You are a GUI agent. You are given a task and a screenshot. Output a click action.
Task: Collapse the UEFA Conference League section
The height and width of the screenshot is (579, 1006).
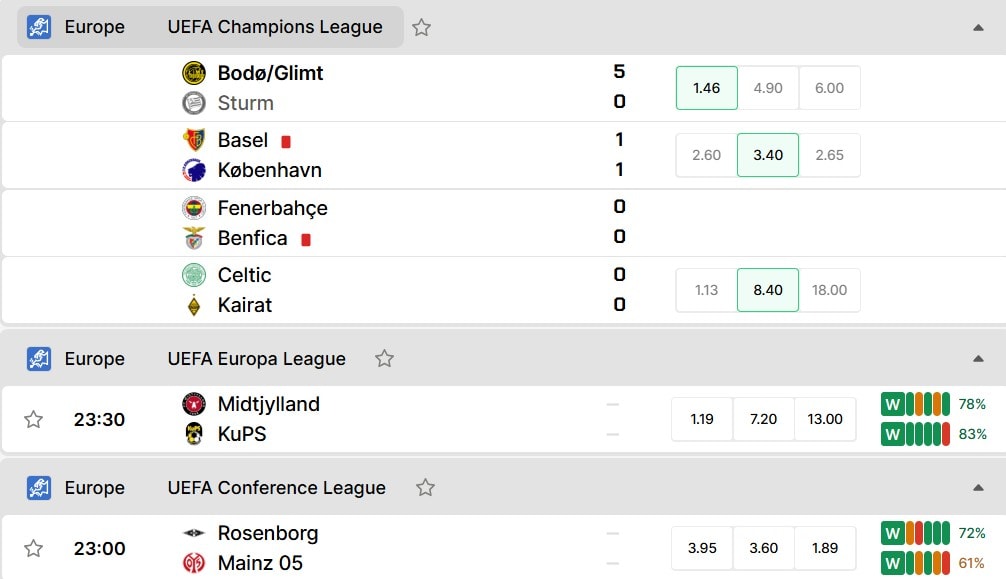[978, 488]
